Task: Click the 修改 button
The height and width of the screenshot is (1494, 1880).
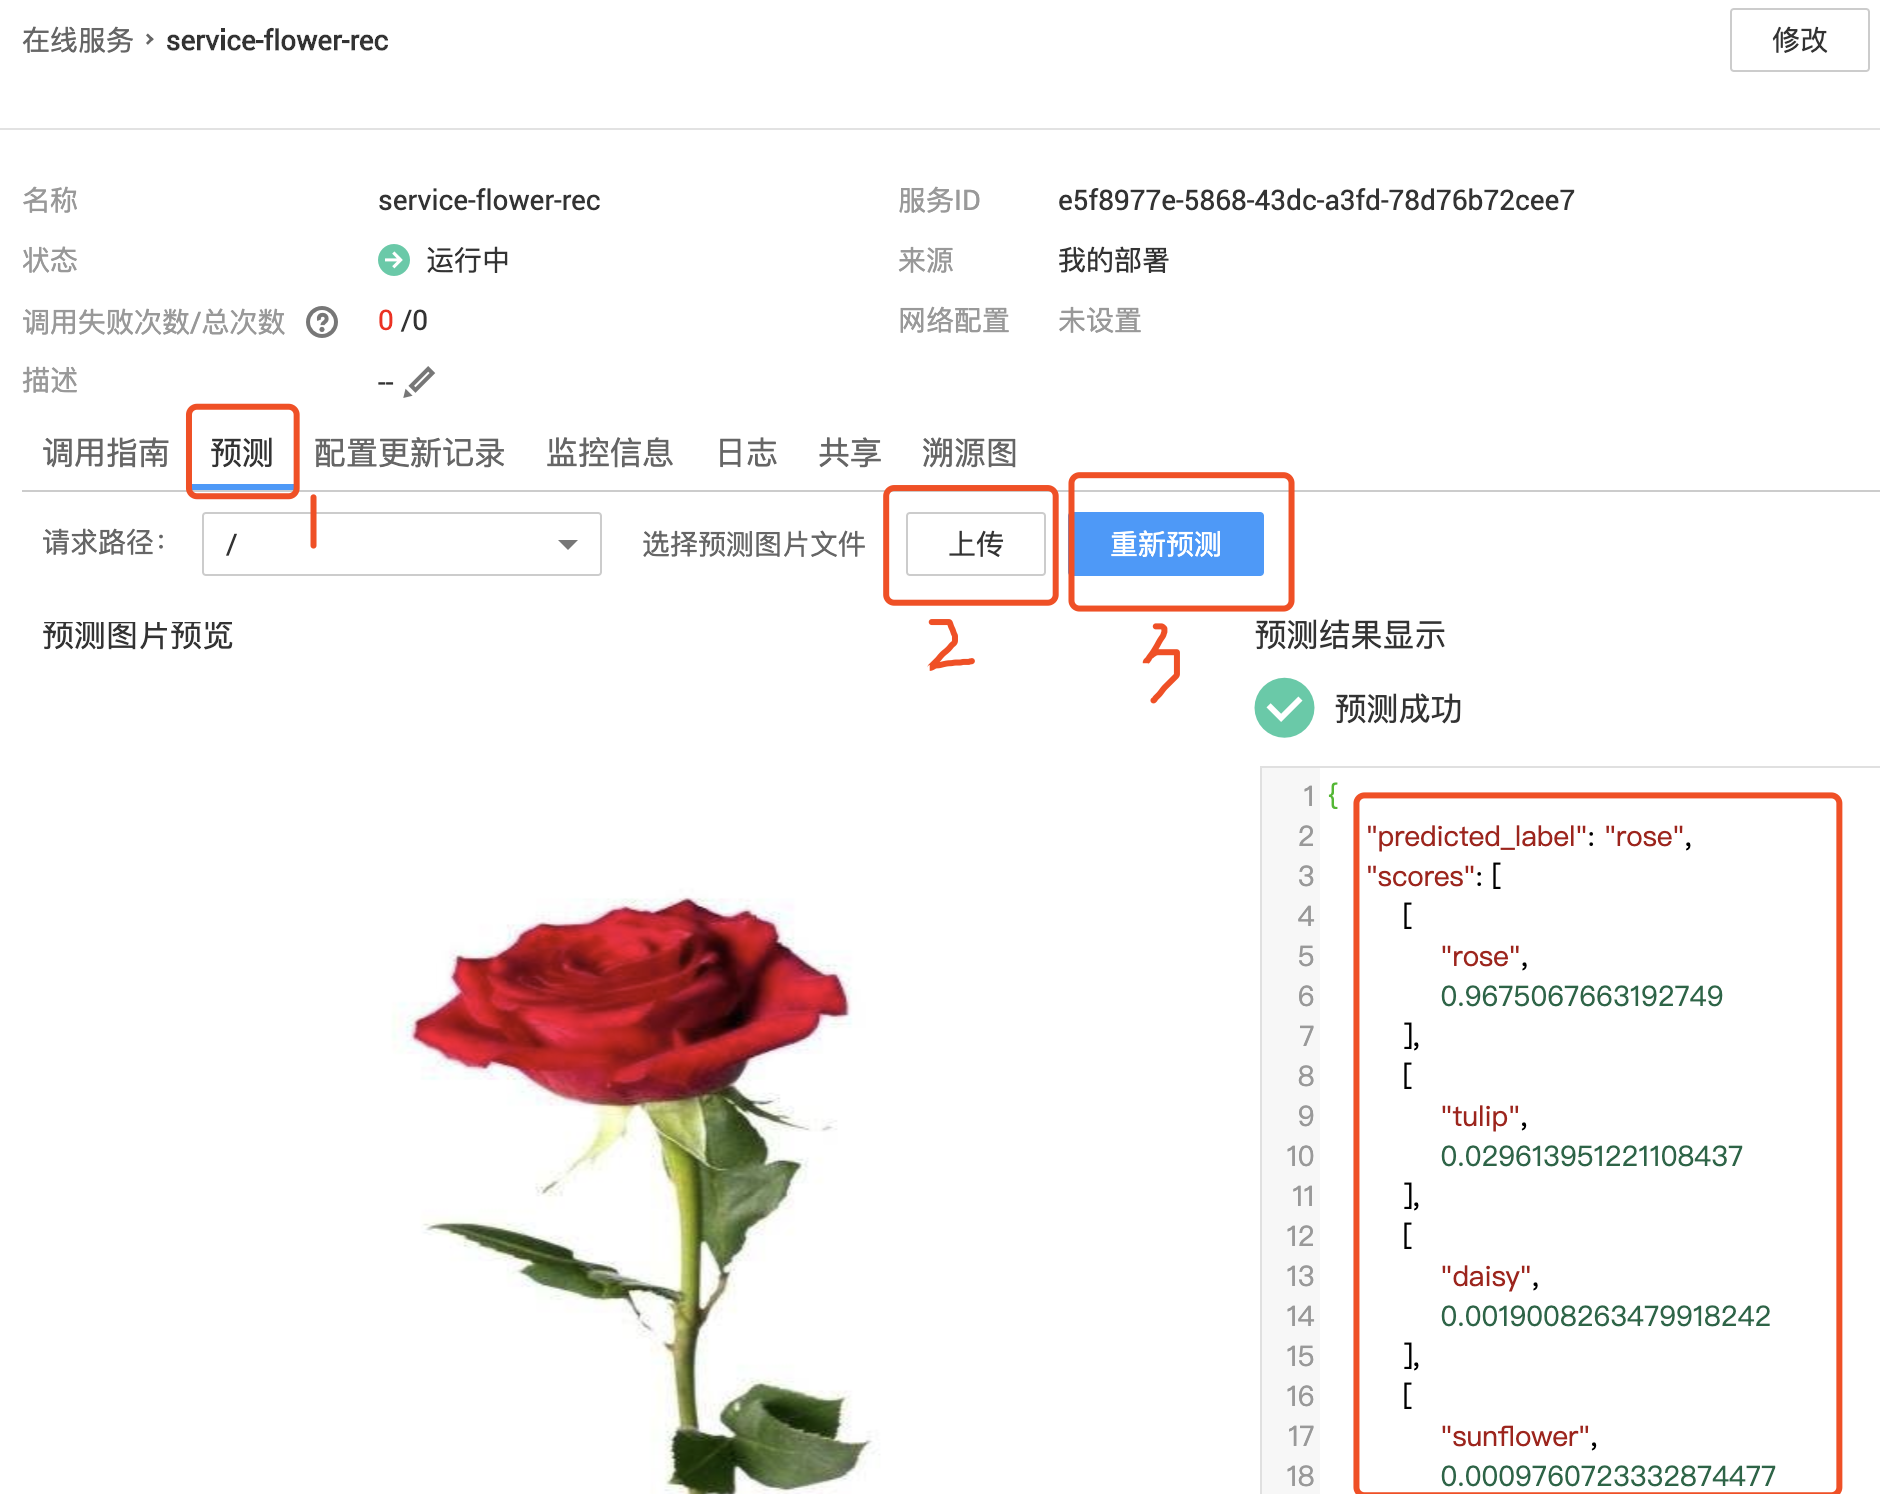Action: click(x=1799, y=40)
